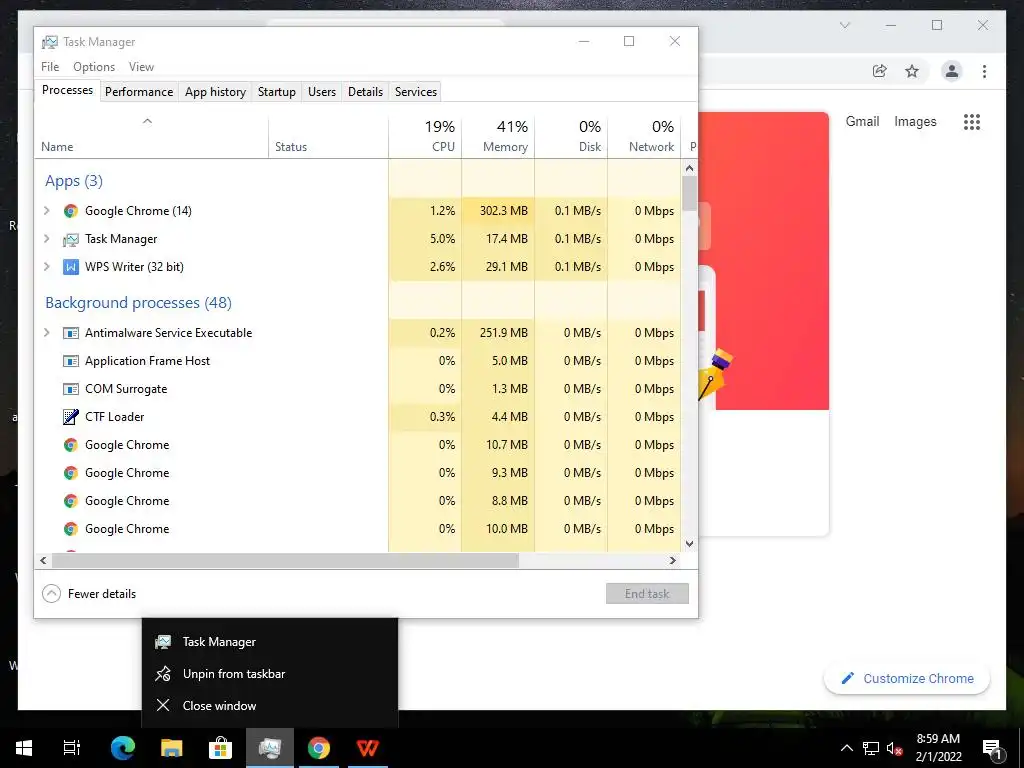Click Chrome tab search chevron

click(x=845, y=25)
